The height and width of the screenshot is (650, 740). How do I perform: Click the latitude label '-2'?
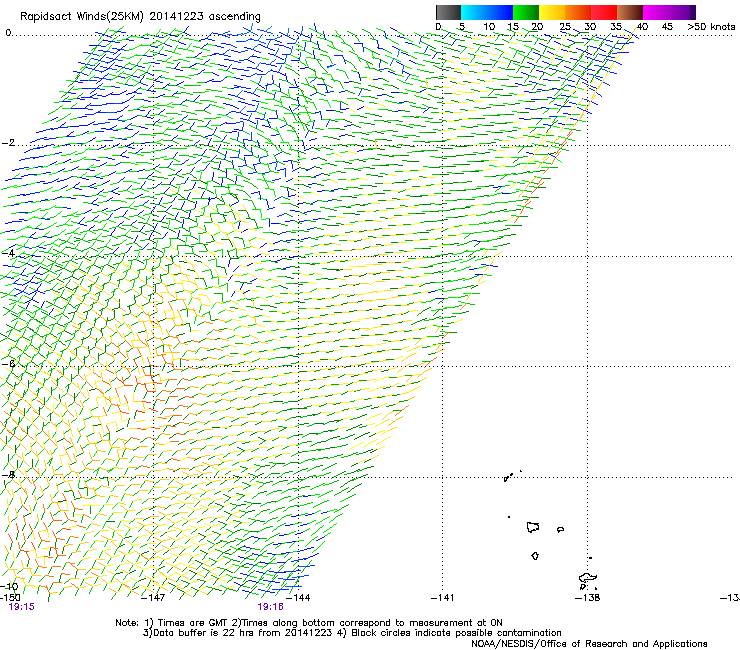pyautogui.click(x=8, y=143)
